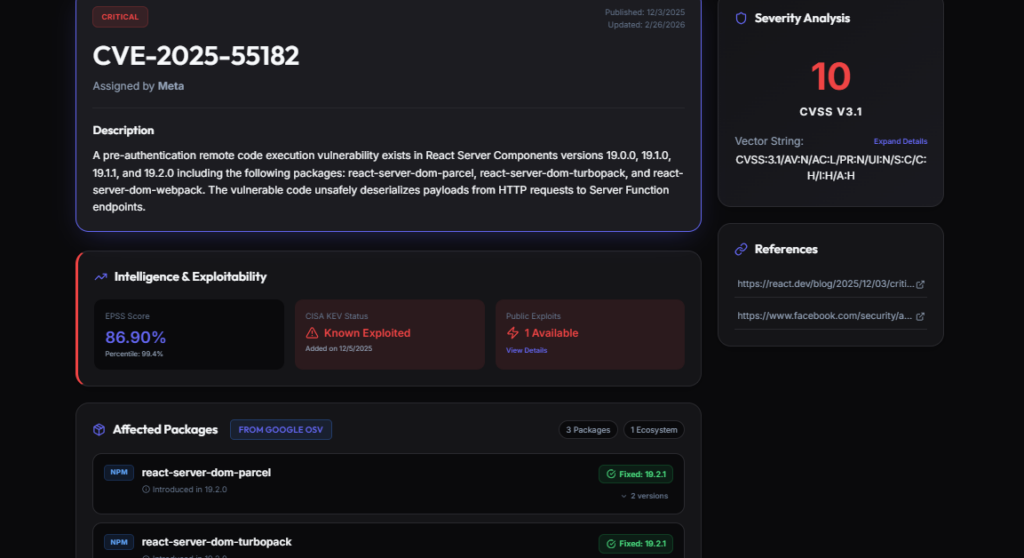Click the Fixed: 19.2.1 badge for react-server-dom-turbopack
Screen dimensions: 1024x558
click(x=635, y=544)
